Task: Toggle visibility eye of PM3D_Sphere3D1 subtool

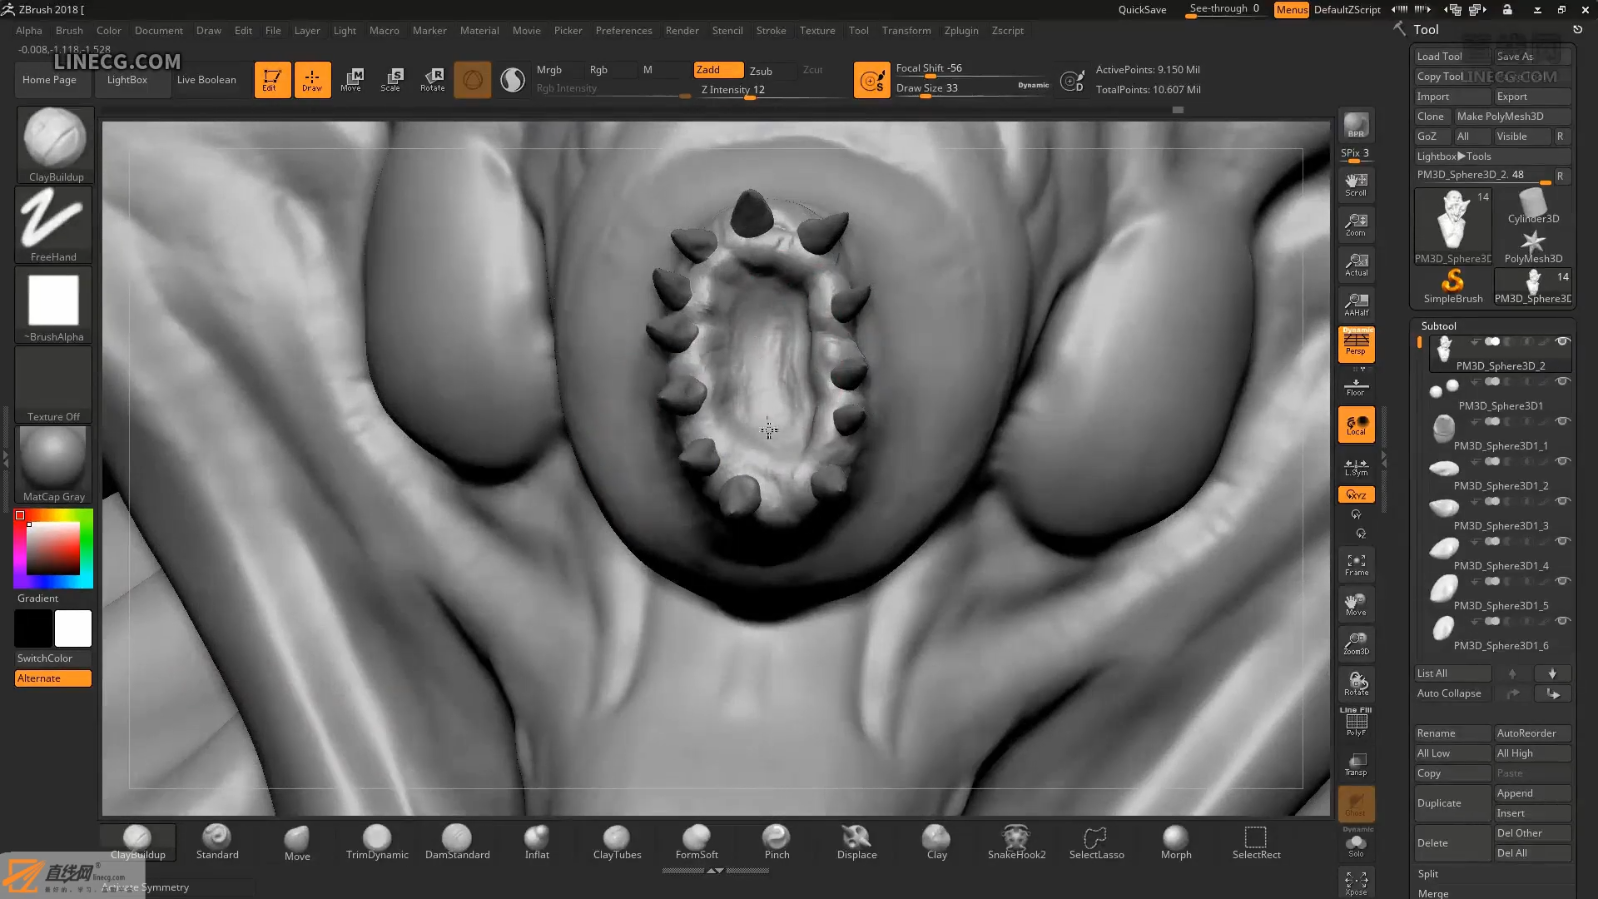Action: [1562, 382]
